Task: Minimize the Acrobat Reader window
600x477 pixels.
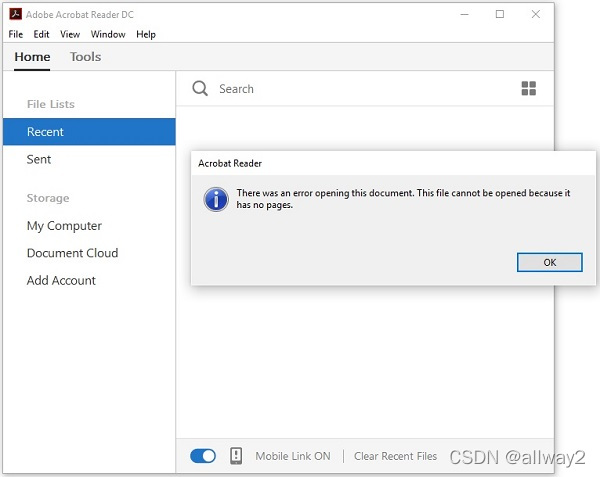Action: (x=465, y=15)
